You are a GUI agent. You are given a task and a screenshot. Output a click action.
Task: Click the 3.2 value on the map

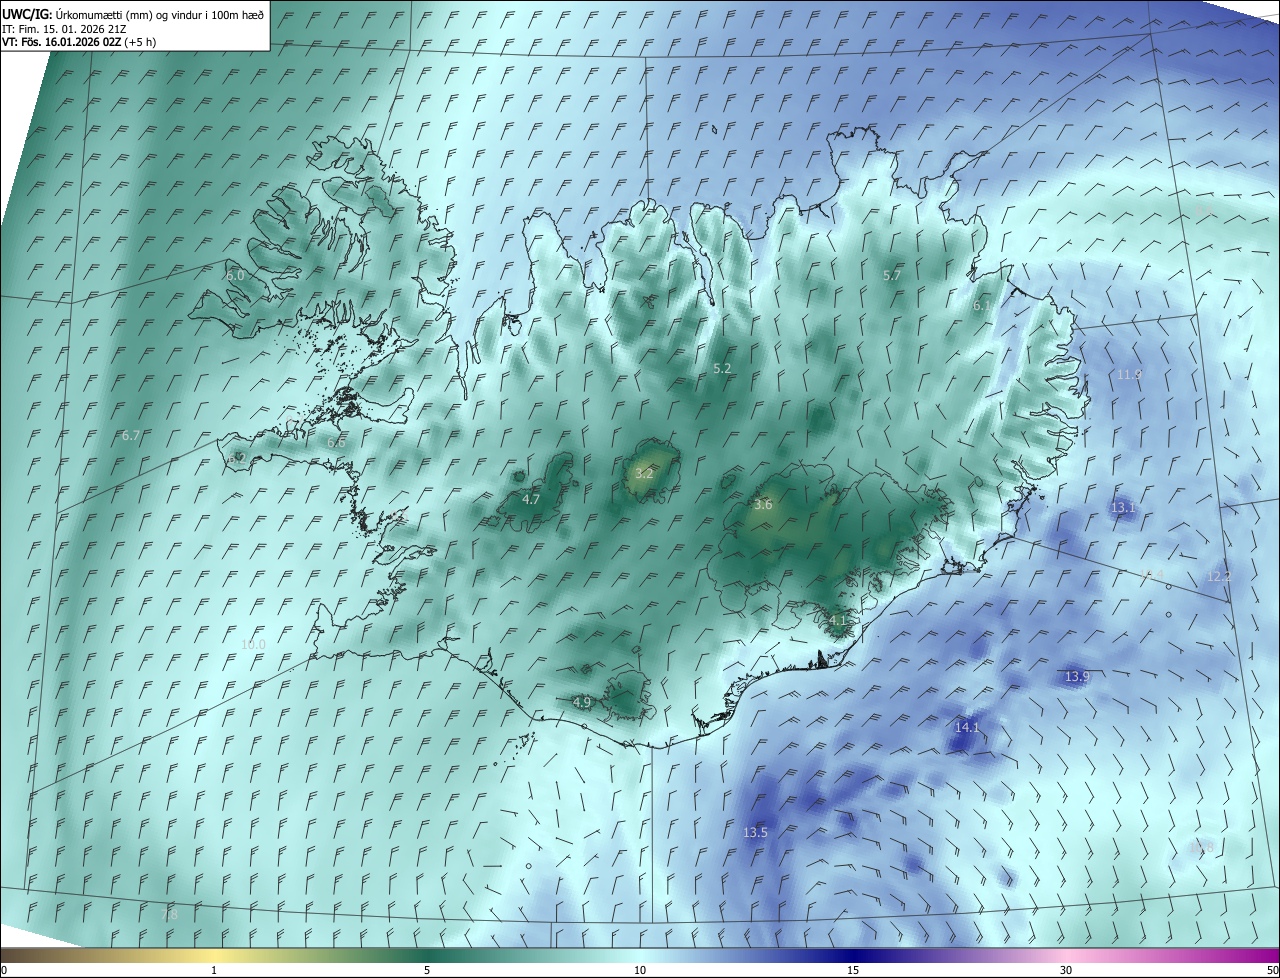tap(644, 474)
